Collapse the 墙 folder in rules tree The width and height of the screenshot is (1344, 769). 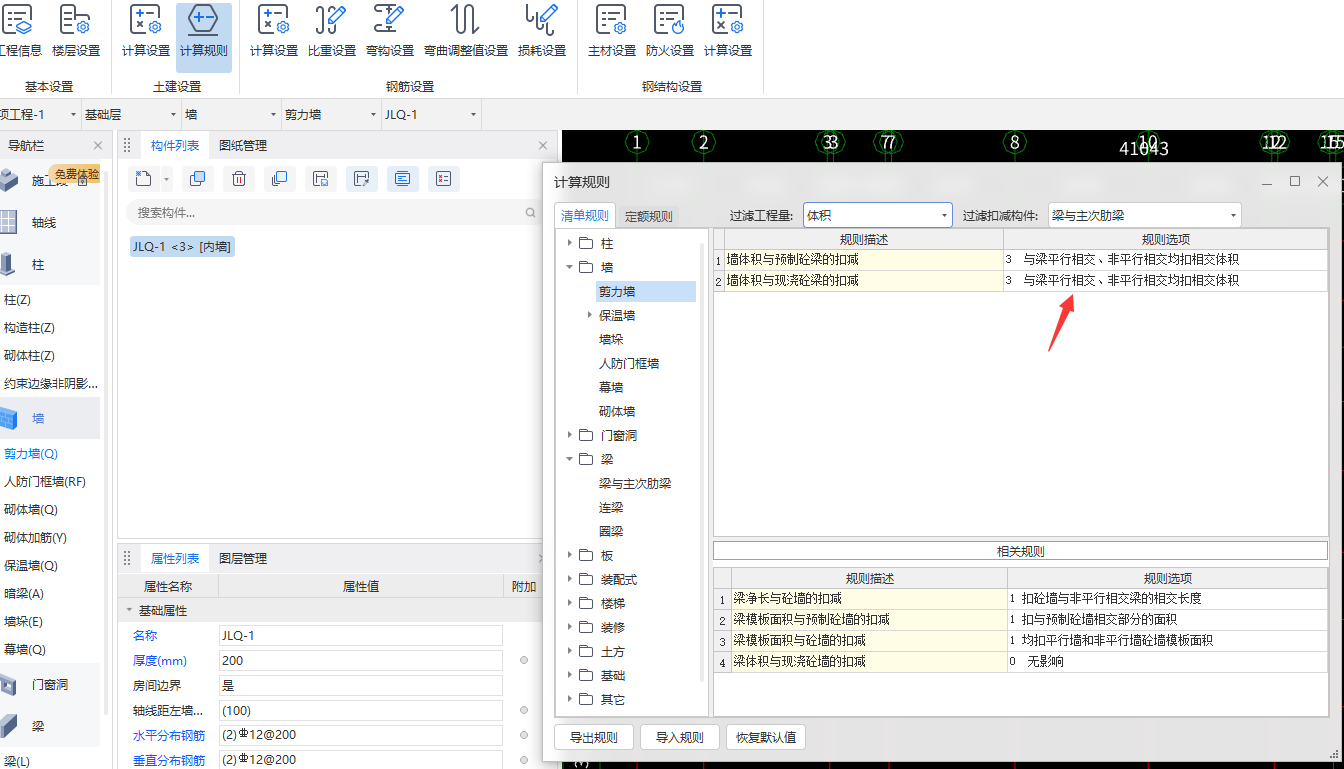pos(570,267)
